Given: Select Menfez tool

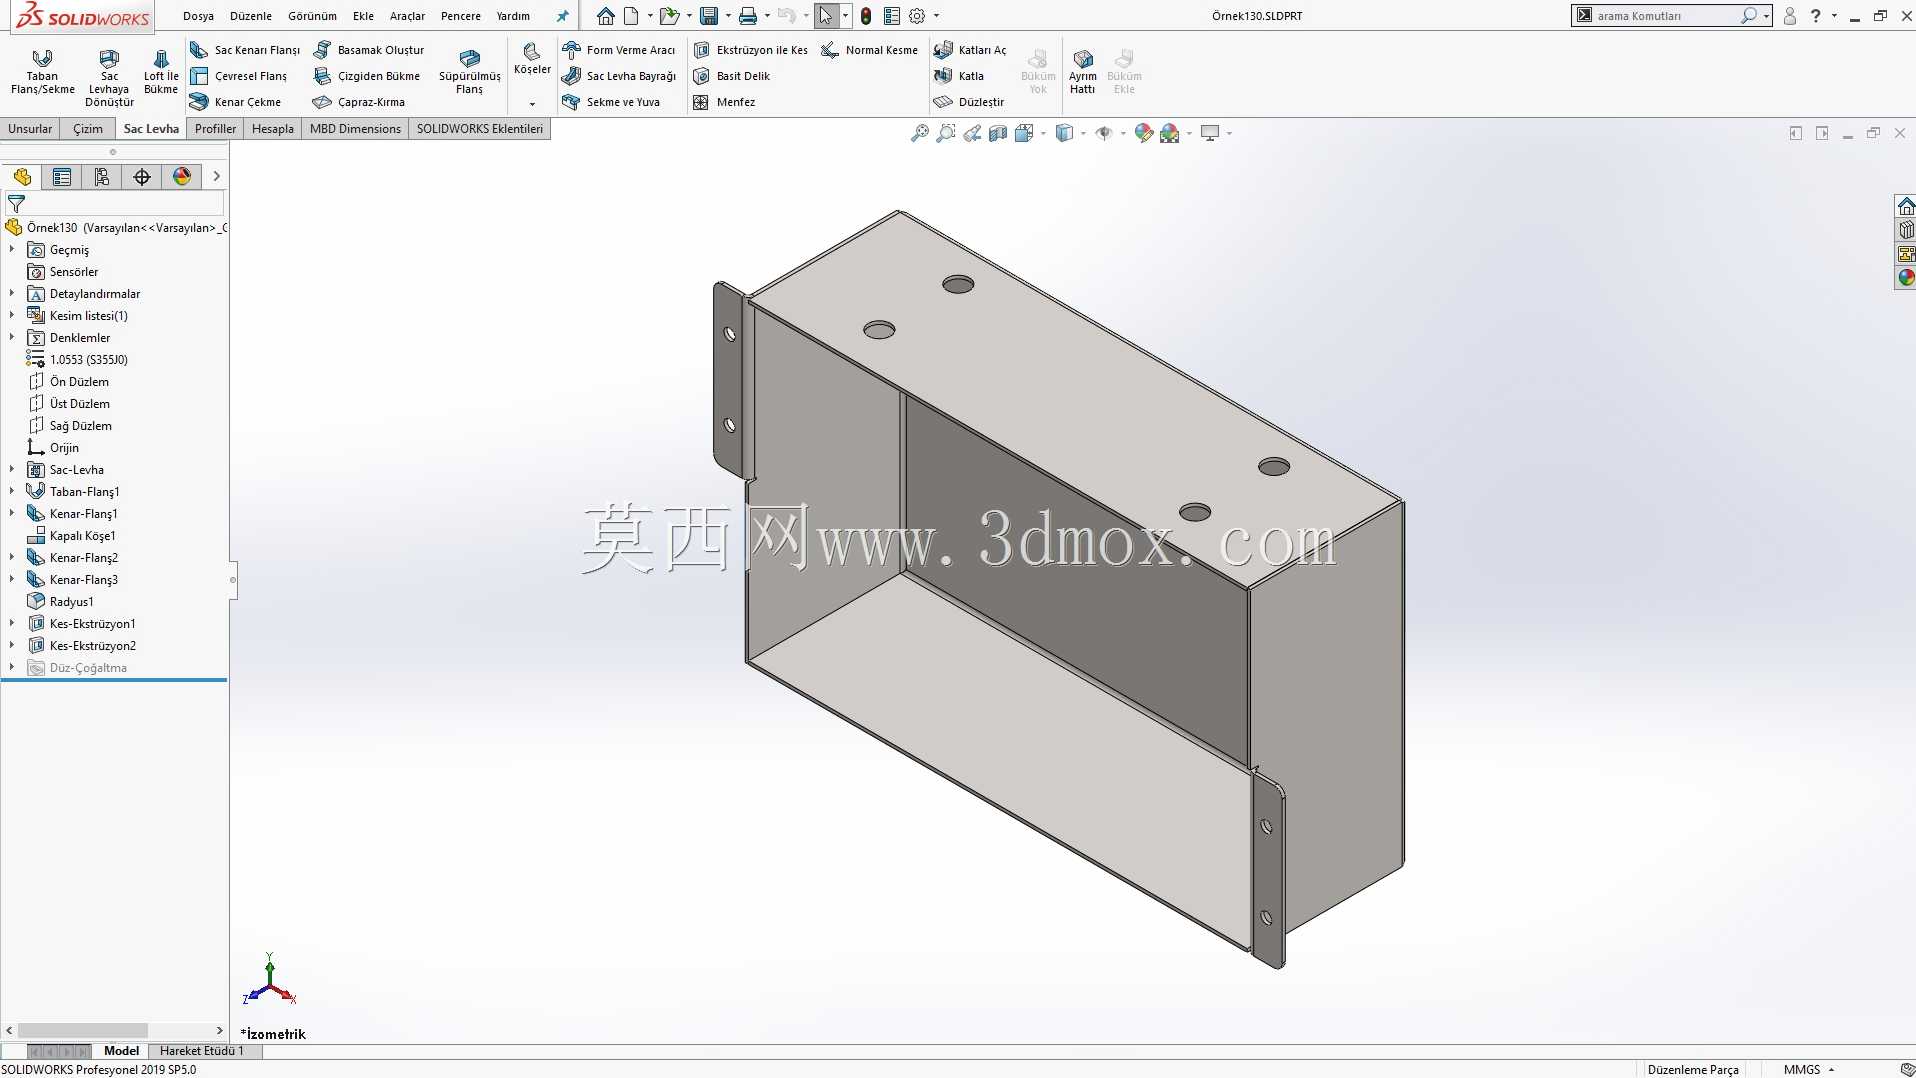Looking at the screenshot, I should tap(724, 102).
